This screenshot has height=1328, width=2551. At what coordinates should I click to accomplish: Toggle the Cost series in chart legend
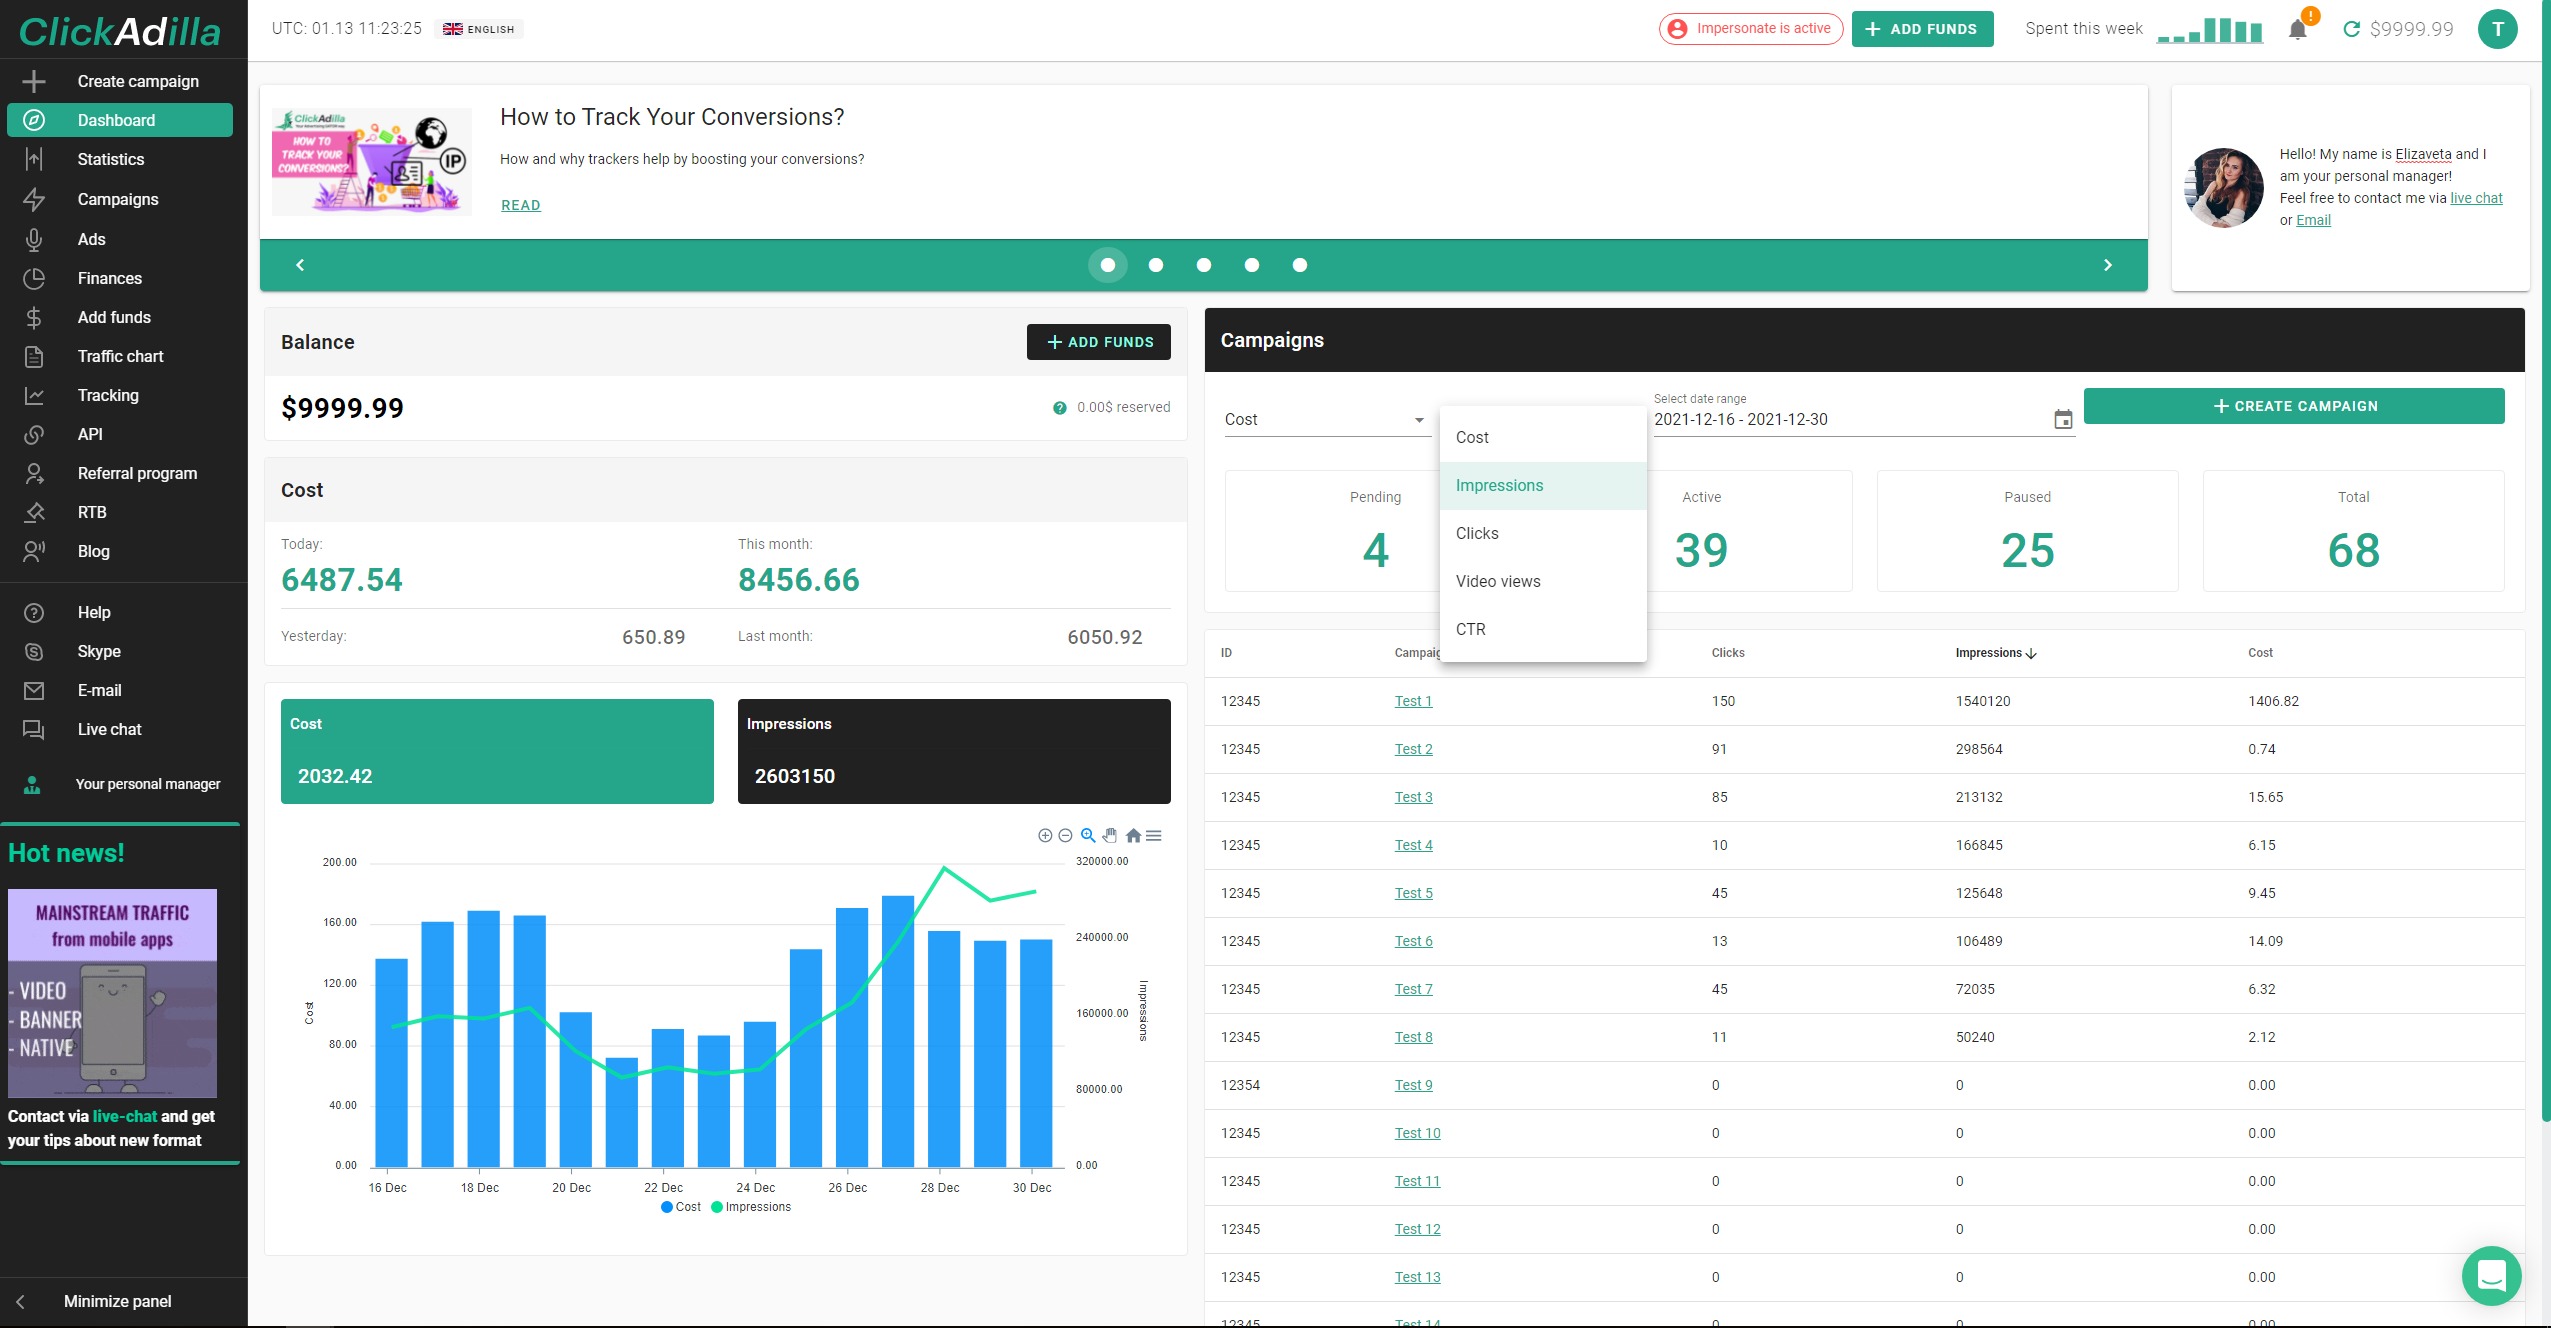pos(681,1207)
